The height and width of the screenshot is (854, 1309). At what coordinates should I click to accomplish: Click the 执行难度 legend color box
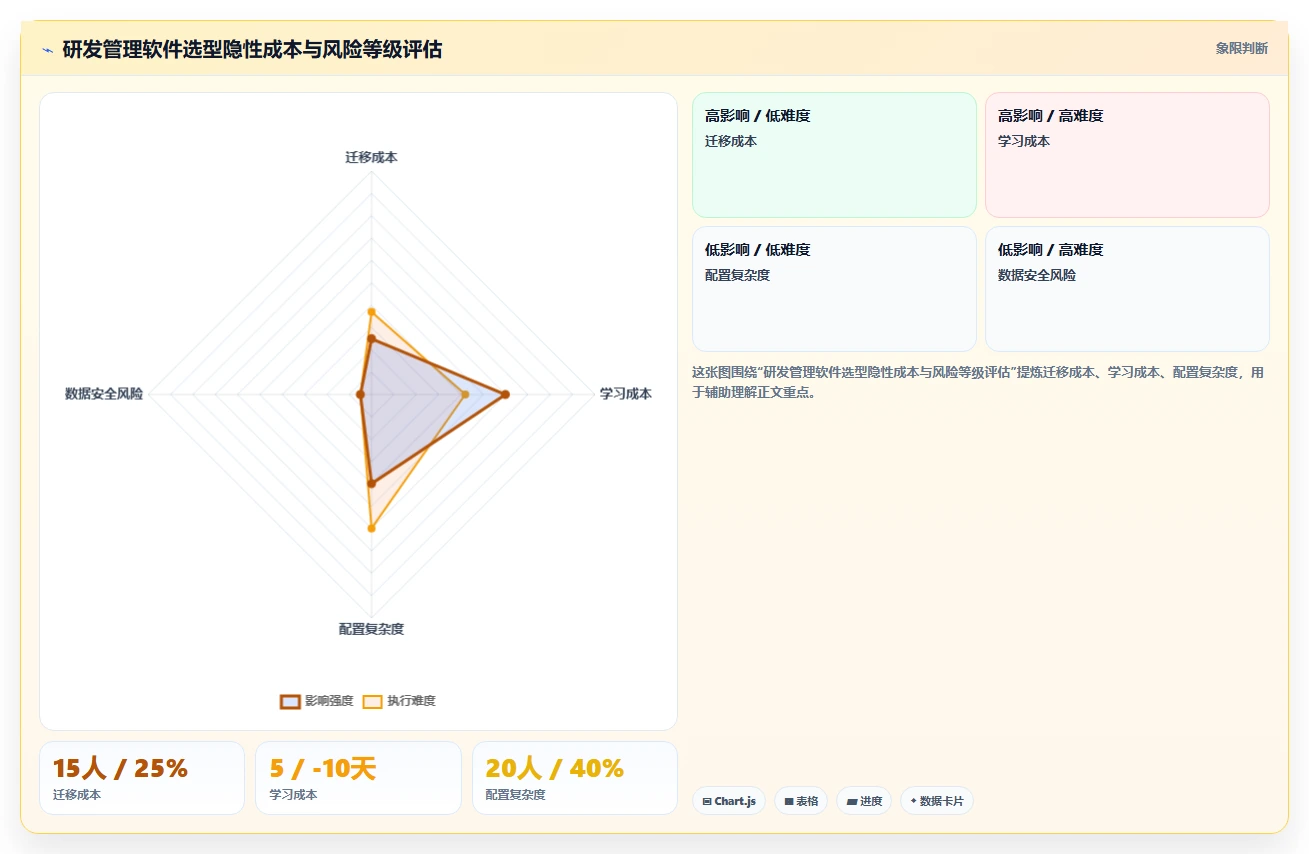(x=372, y=701)
